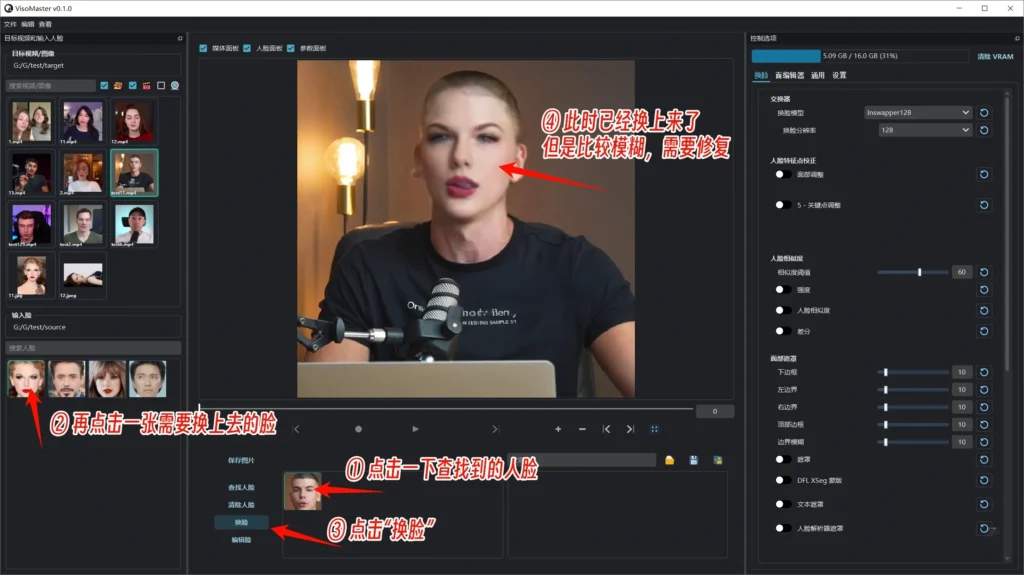Screen dimensions: 1024x575
Task: Remove a marker with the minus icon
Action: pyautogui.click(x=582, y=429)
